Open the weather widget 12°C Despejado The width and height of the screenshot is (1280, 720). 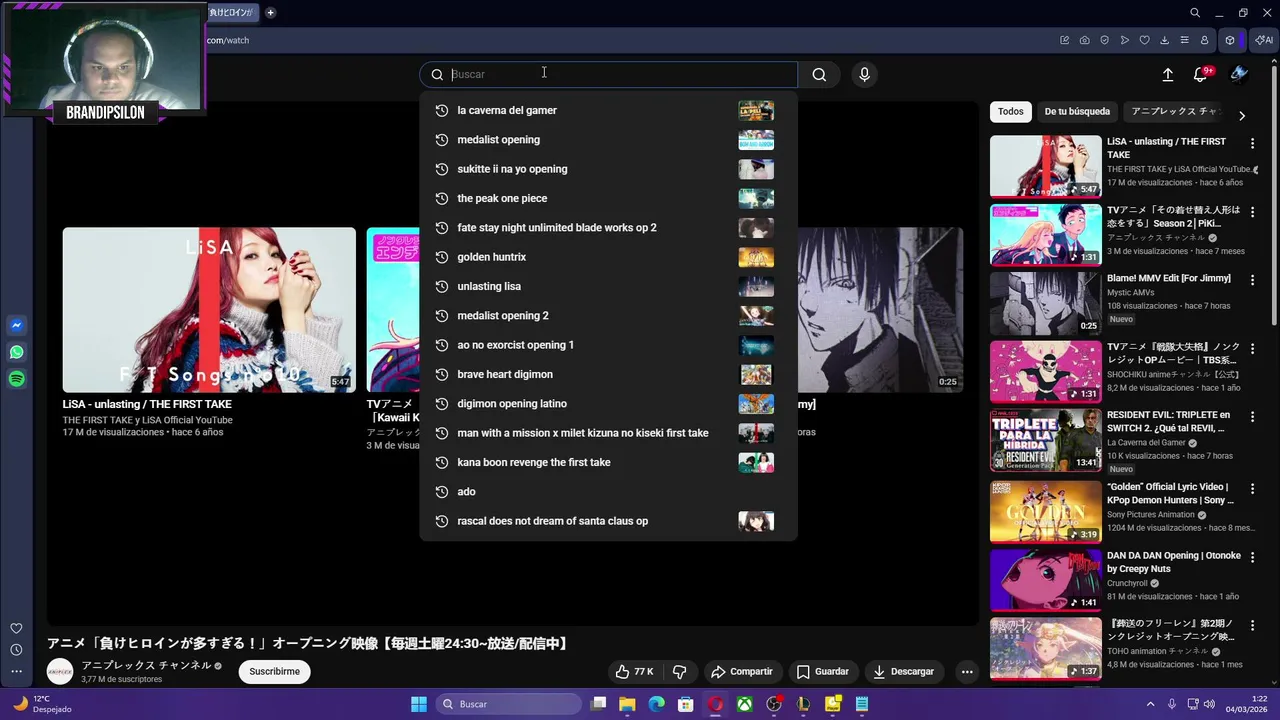tap(42, 704)
